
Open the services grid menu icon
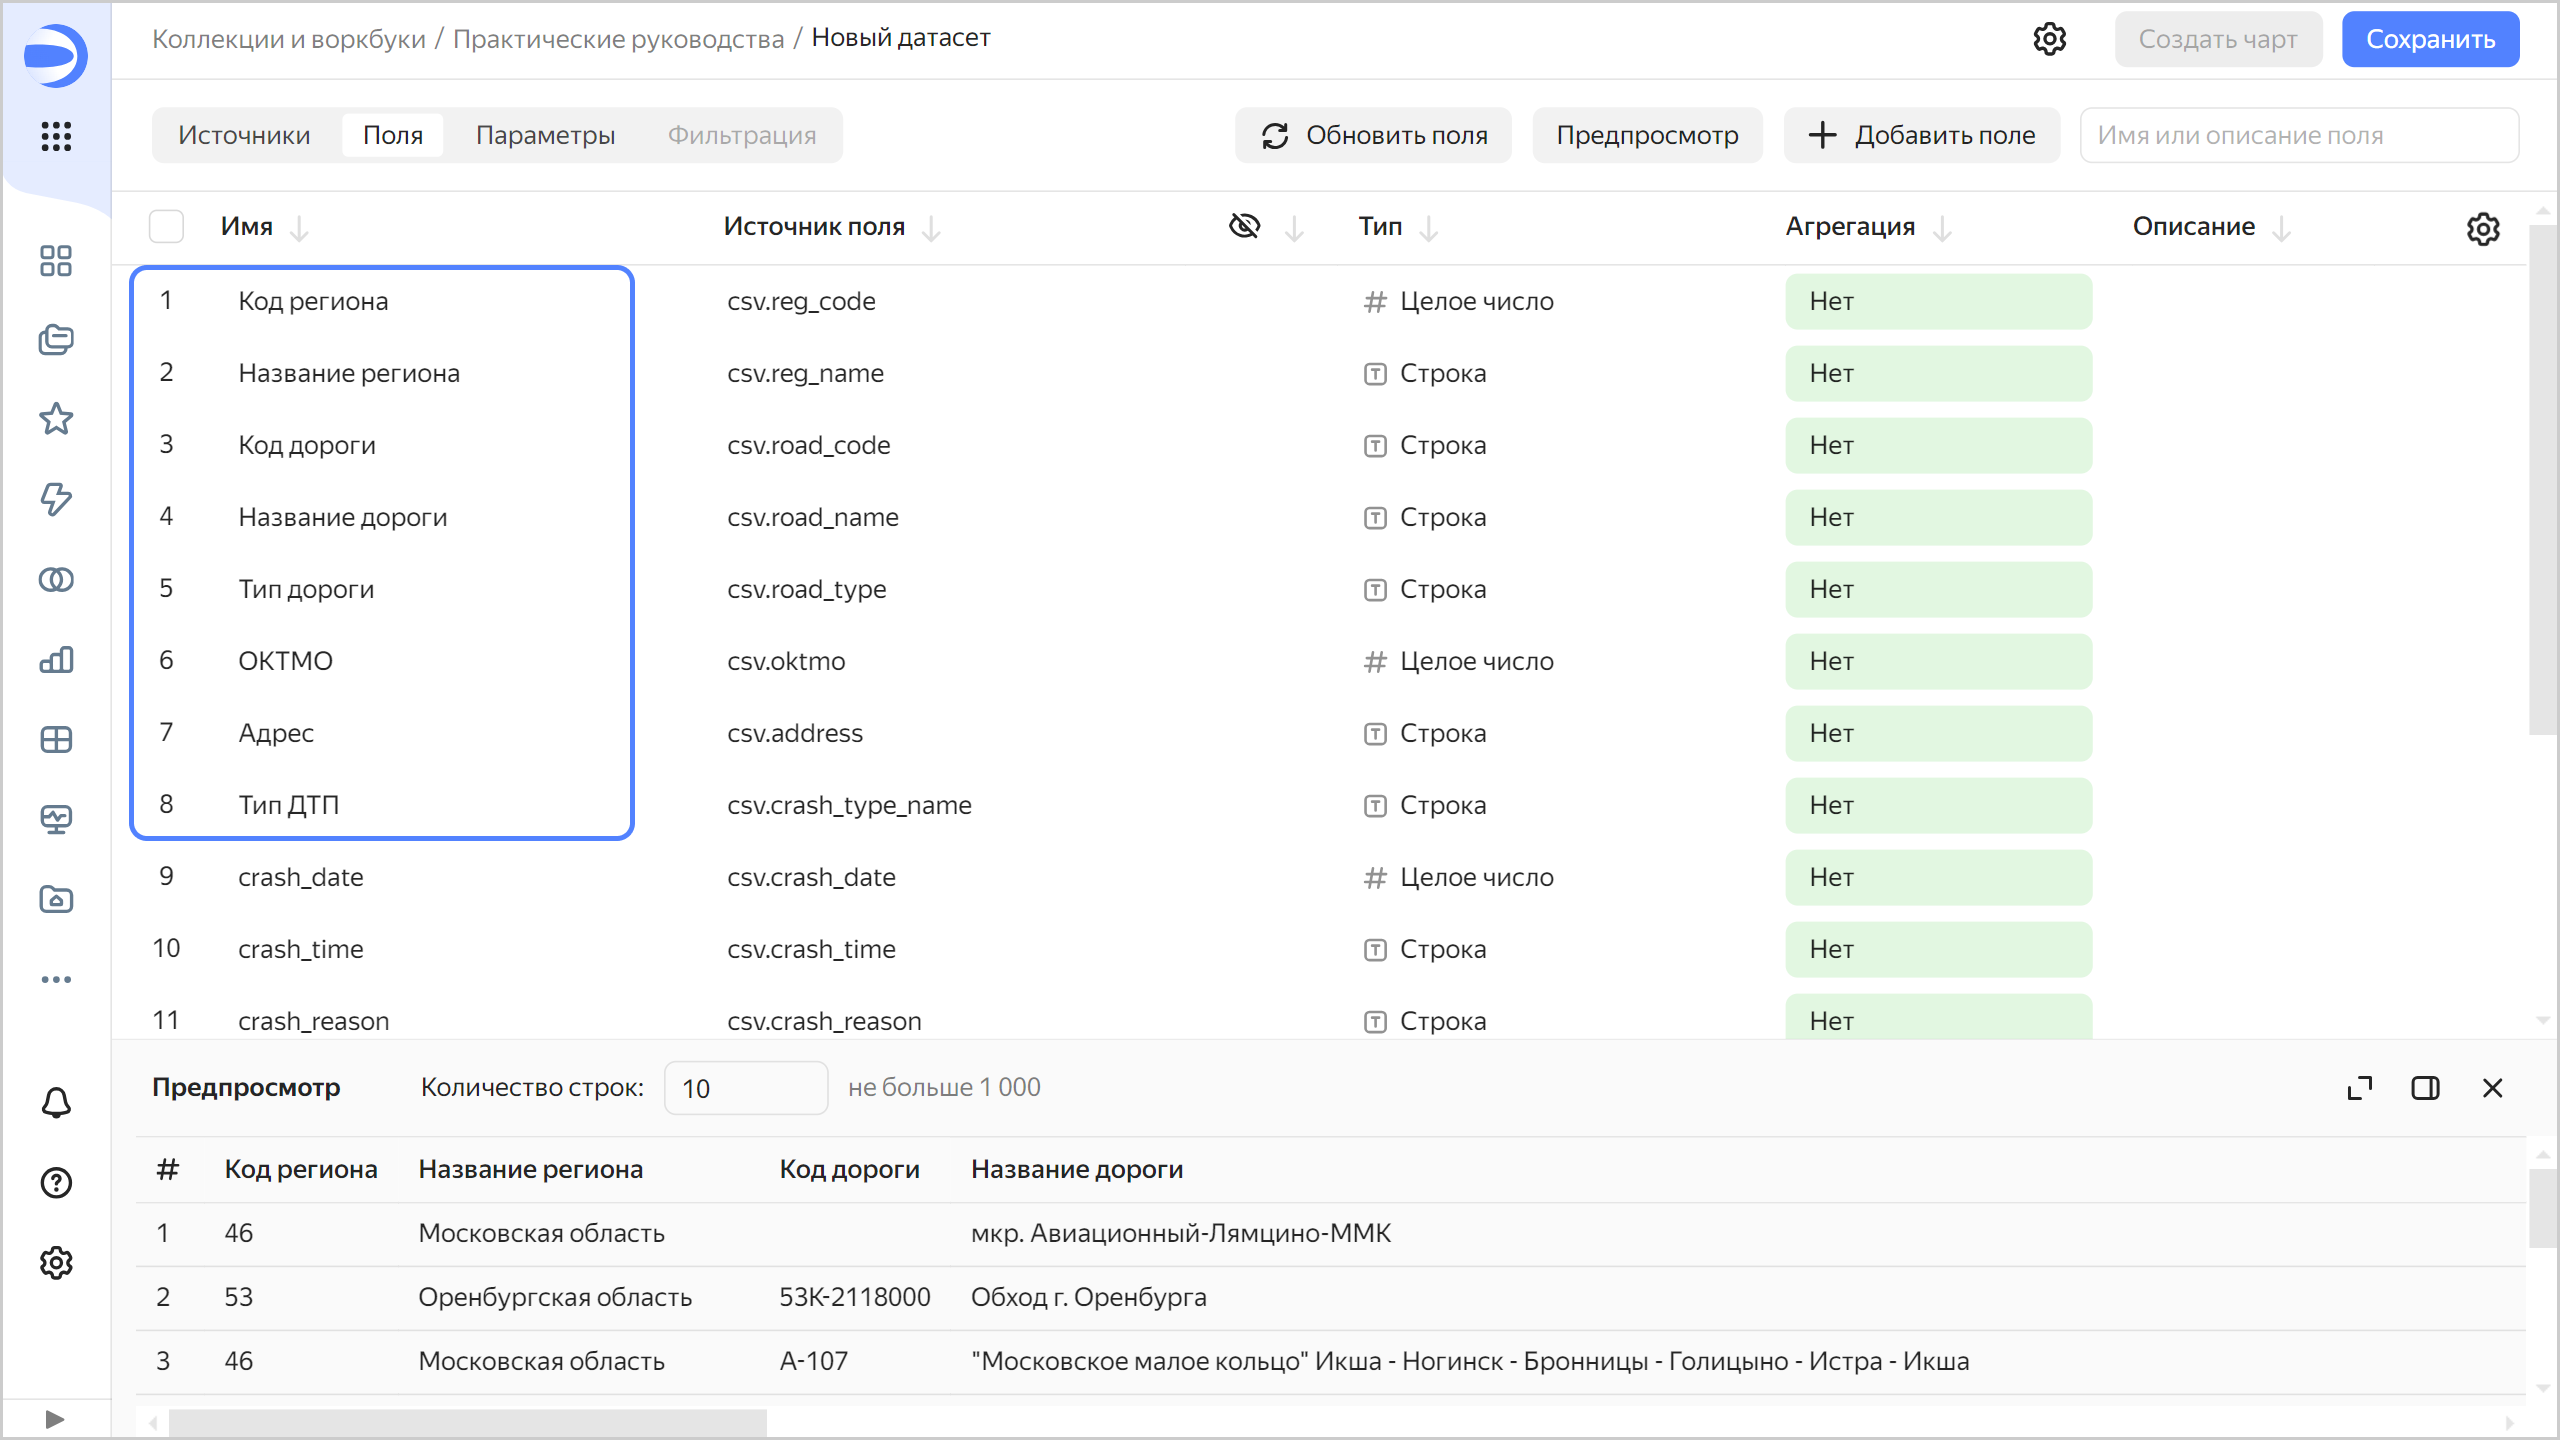pyautogui.click(x=56, y=136)
